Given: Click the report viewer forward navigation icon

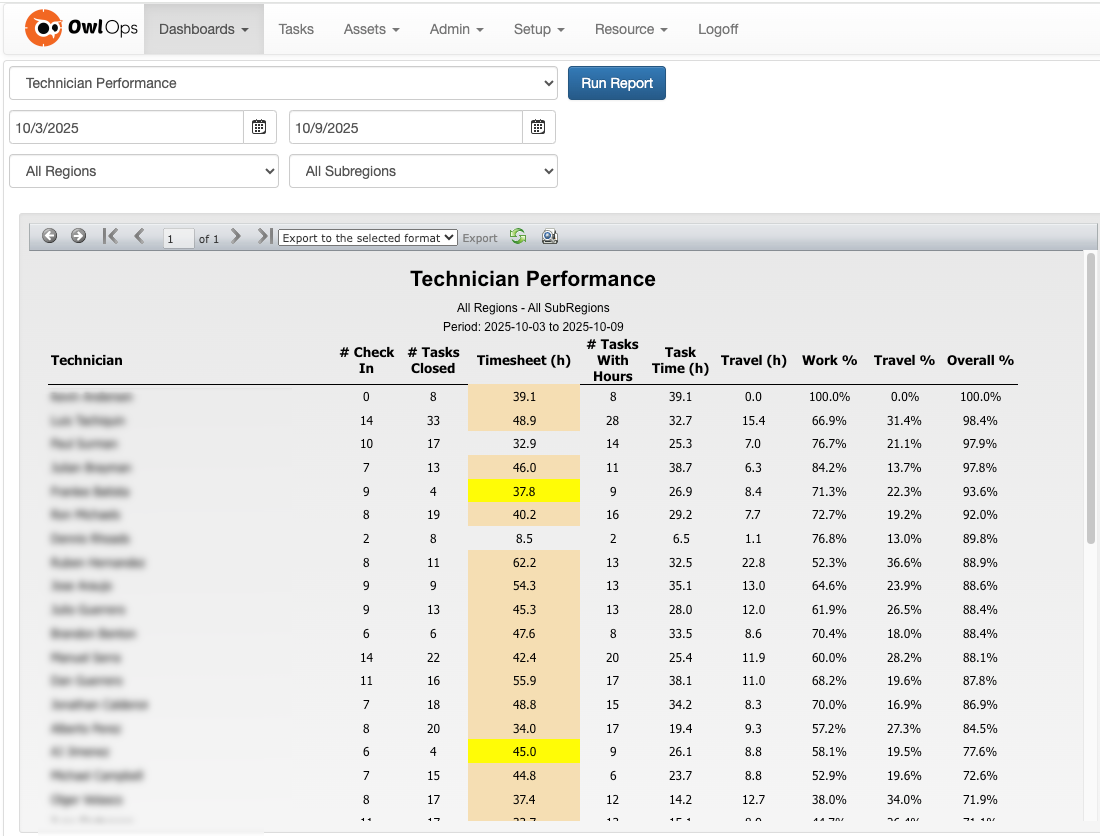Looking at the screenshot, I should 78,237.
